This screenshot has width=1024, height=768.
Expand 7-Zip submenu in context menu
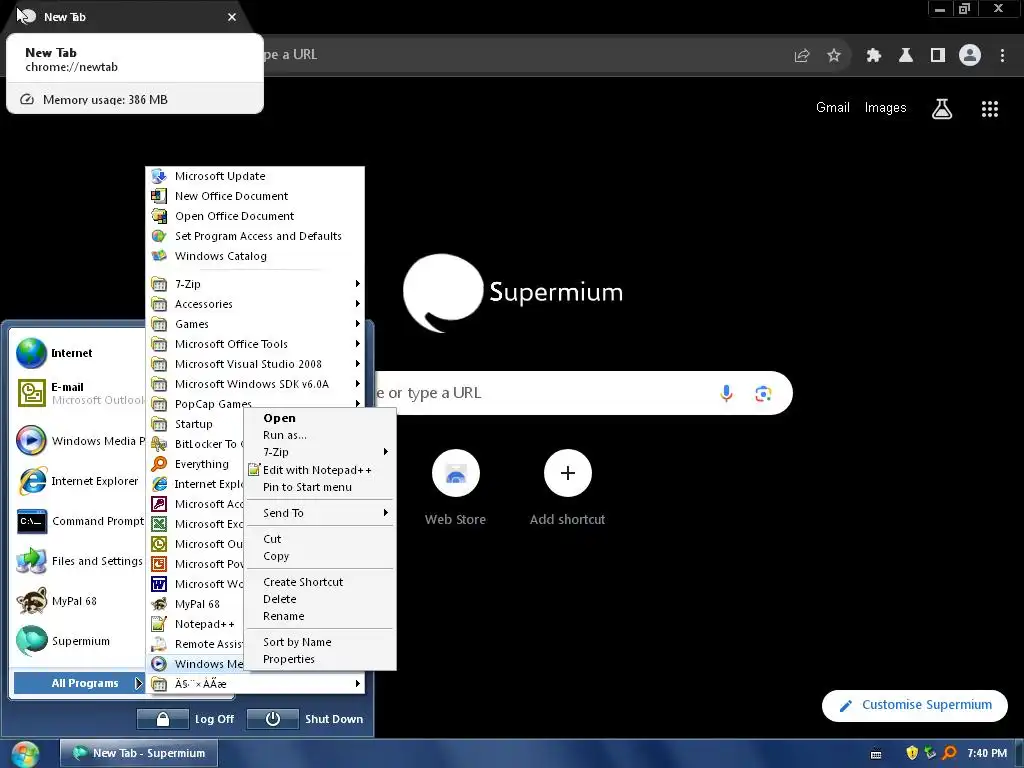click(320, 452)
